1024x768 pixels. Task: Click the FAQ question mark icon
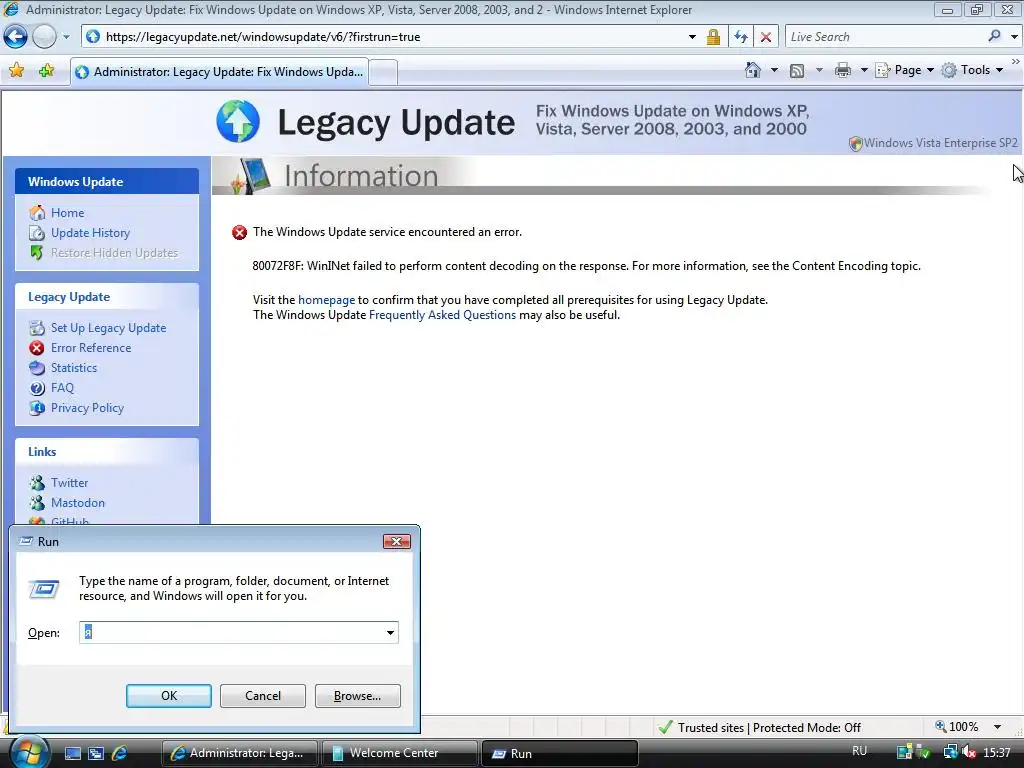coord(37,388)
